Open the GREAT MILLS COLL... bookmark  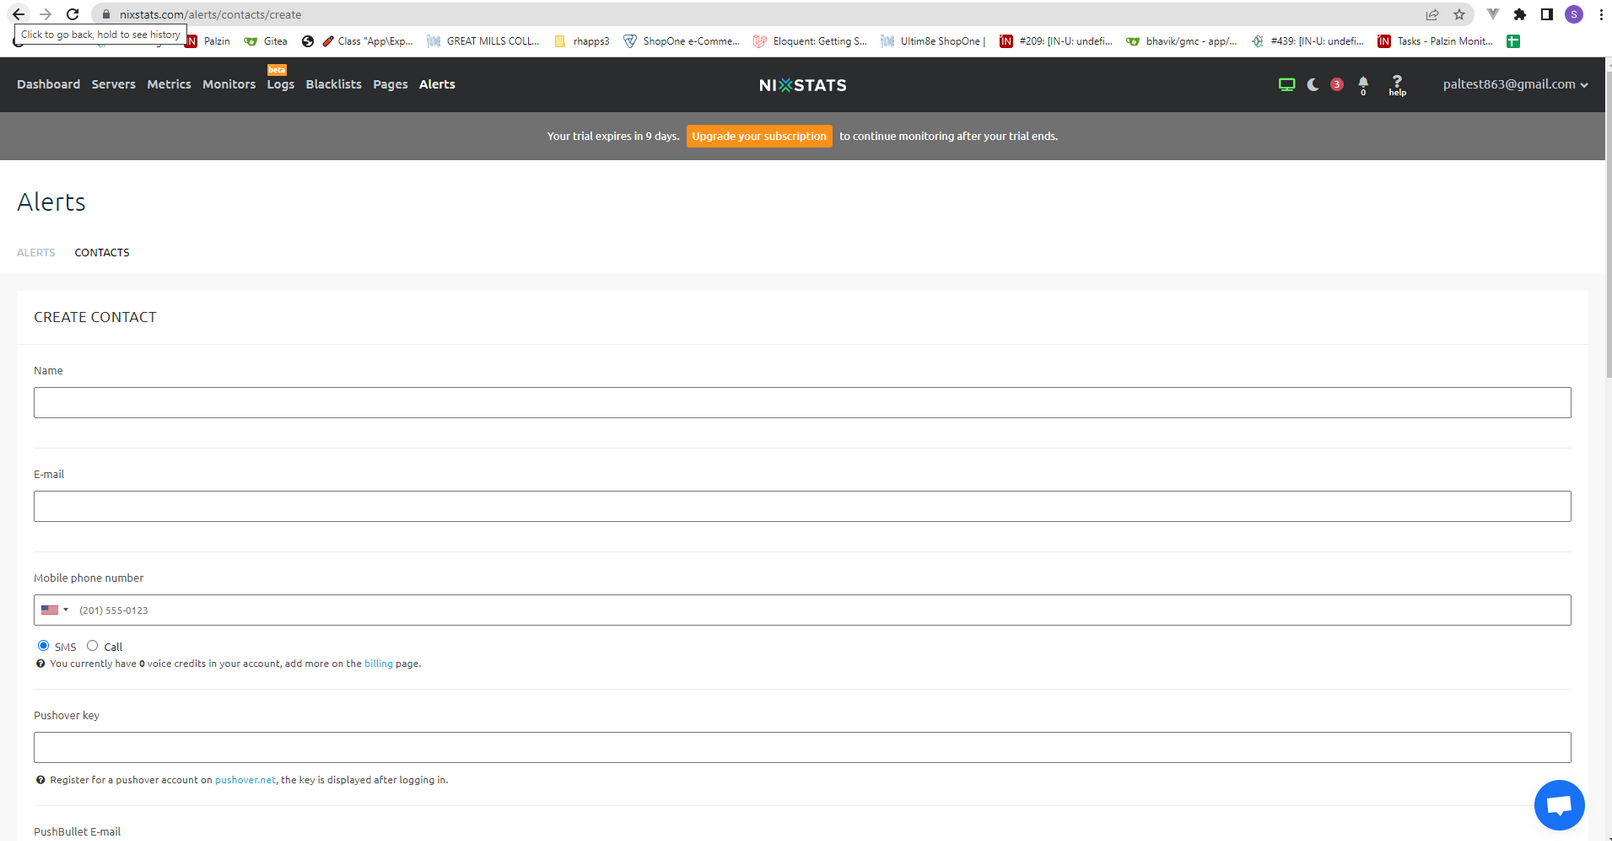coord(483,41)
